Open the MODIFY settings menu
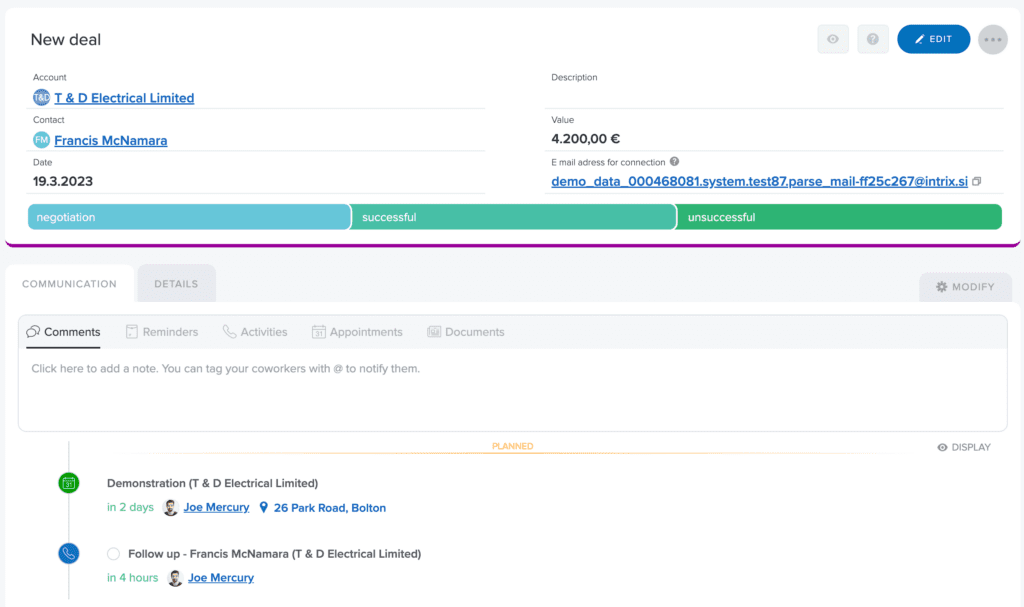Image resolution: width=1024 pixels, height=607 pixels. [x=965, y=287]
